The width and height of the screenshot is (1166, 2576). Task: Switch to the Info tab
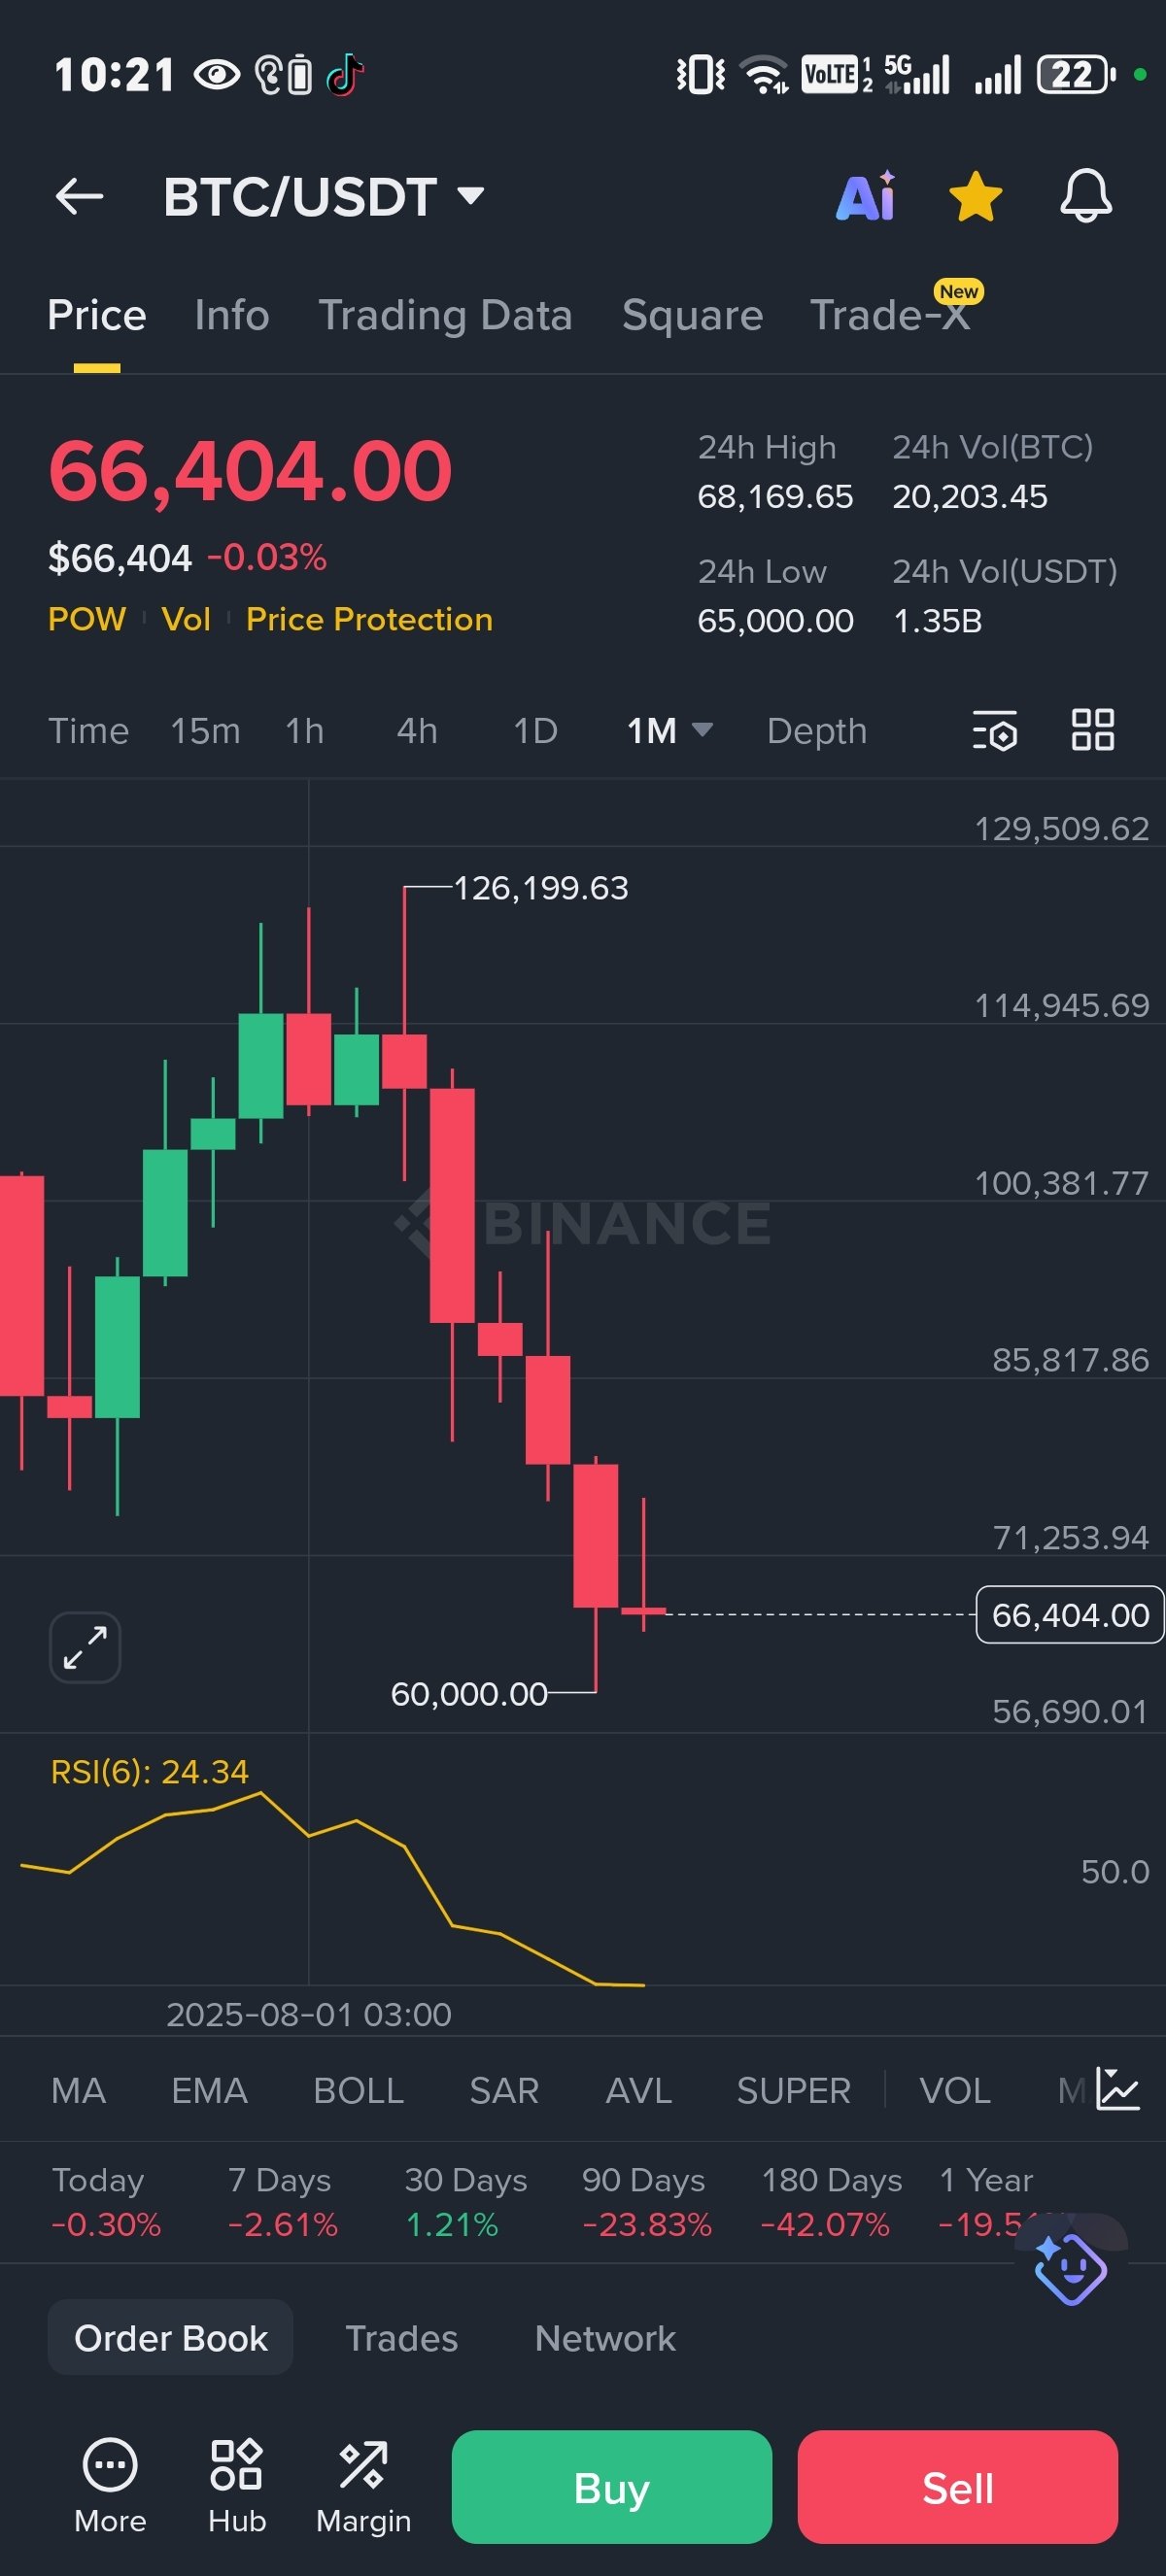pyautogui.click(x=232, y=316)
